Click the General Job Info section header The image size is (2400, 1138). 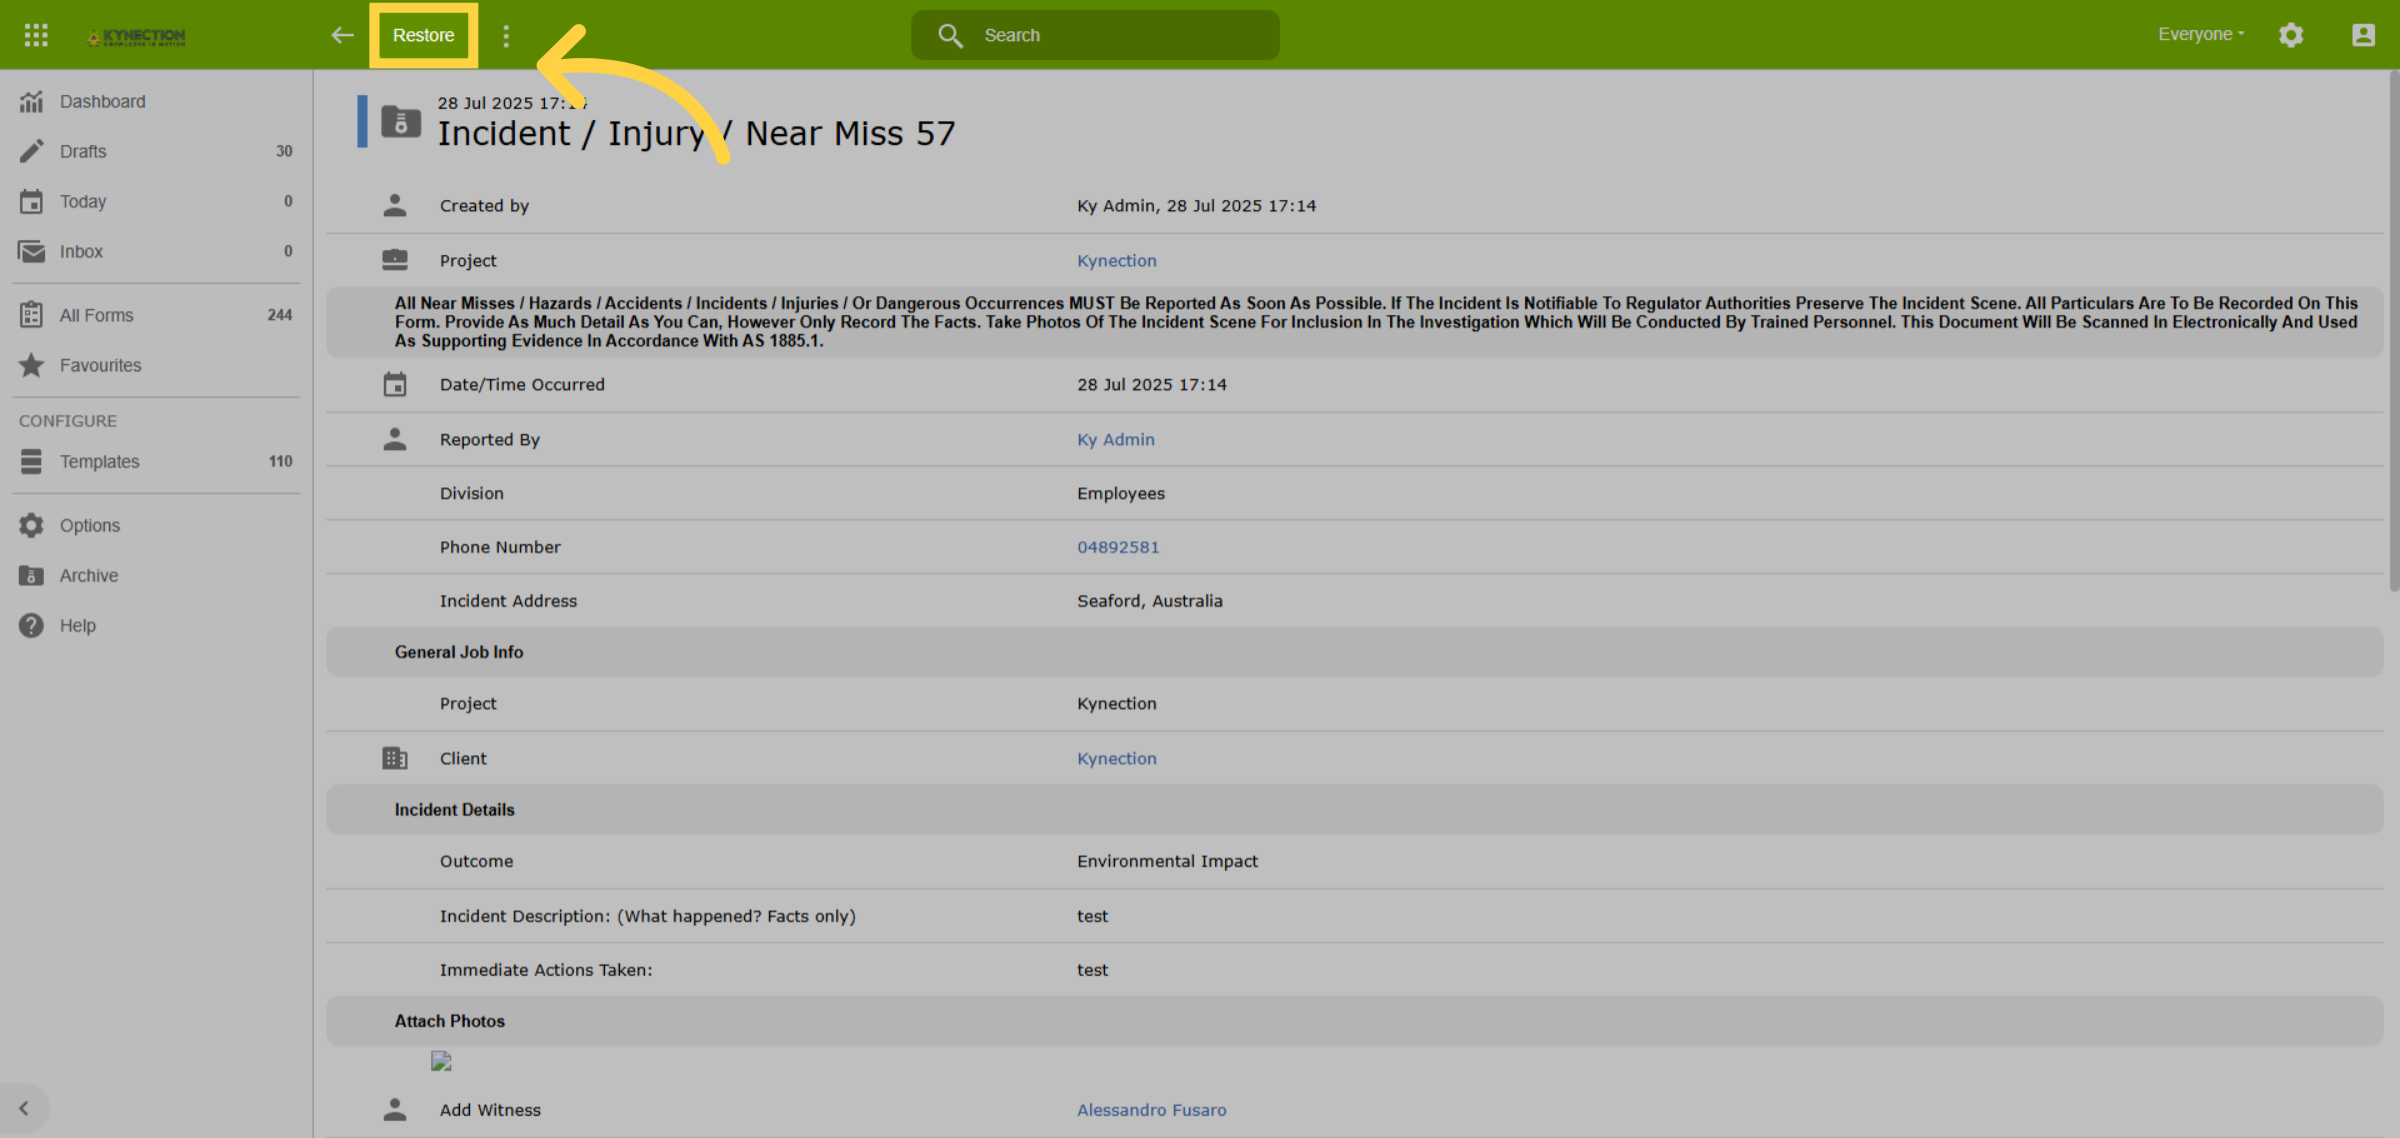coord(1354,652)
